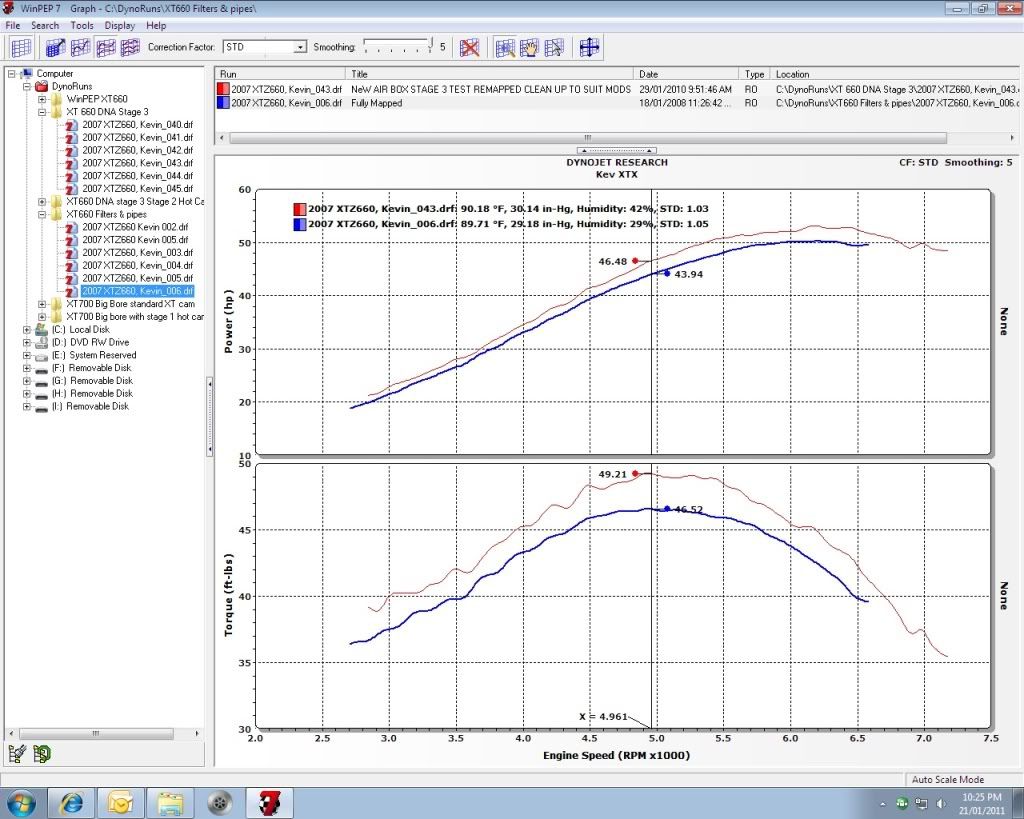Collapse the XT660 Filters & pipes folder
Viewport: 1024px width, 819px height.
pos(42,214)
